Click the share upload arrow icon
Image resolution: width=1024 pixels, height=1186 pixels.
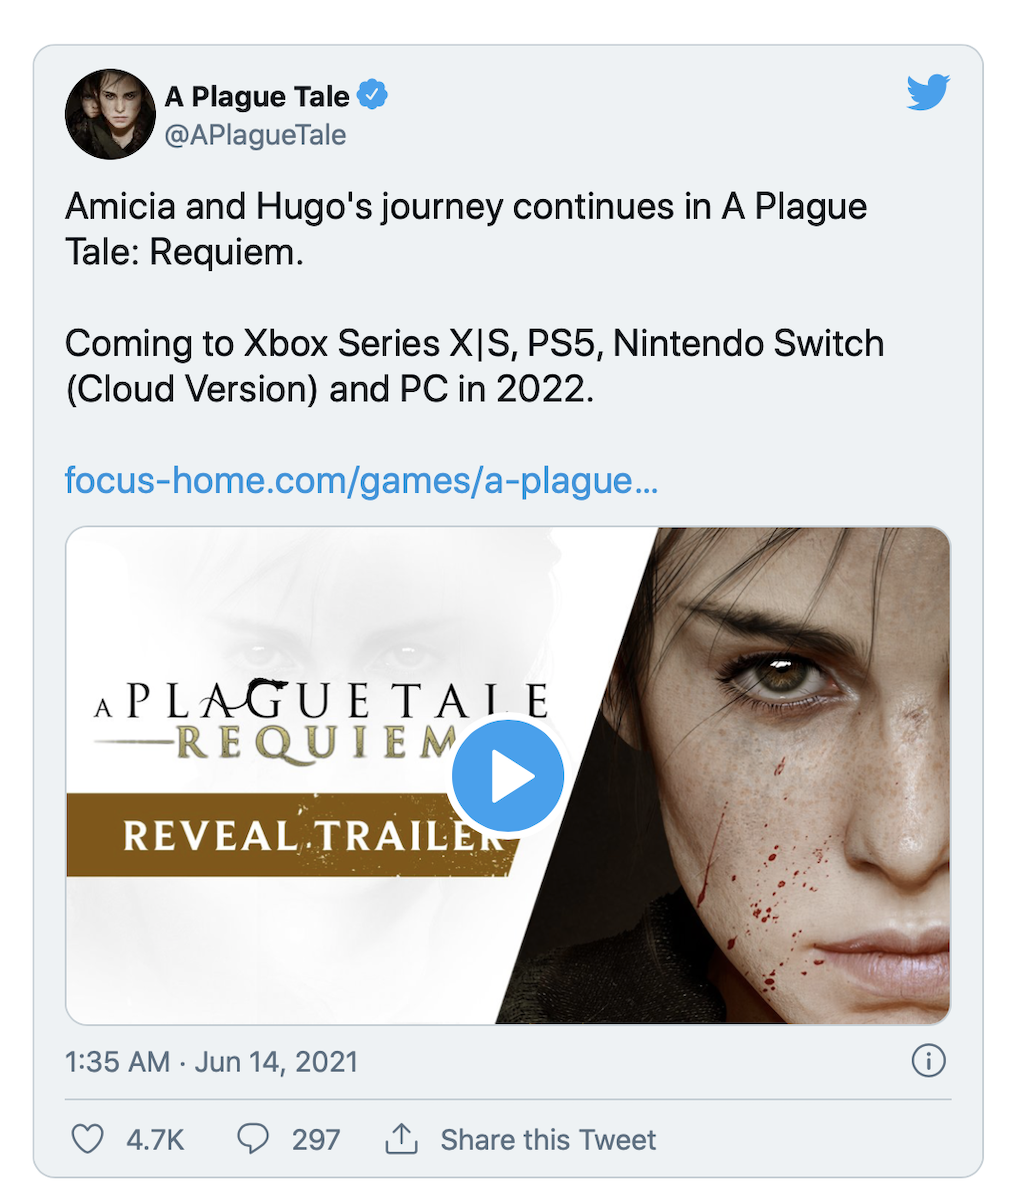pyautogui.click(x=402, y=1138)
